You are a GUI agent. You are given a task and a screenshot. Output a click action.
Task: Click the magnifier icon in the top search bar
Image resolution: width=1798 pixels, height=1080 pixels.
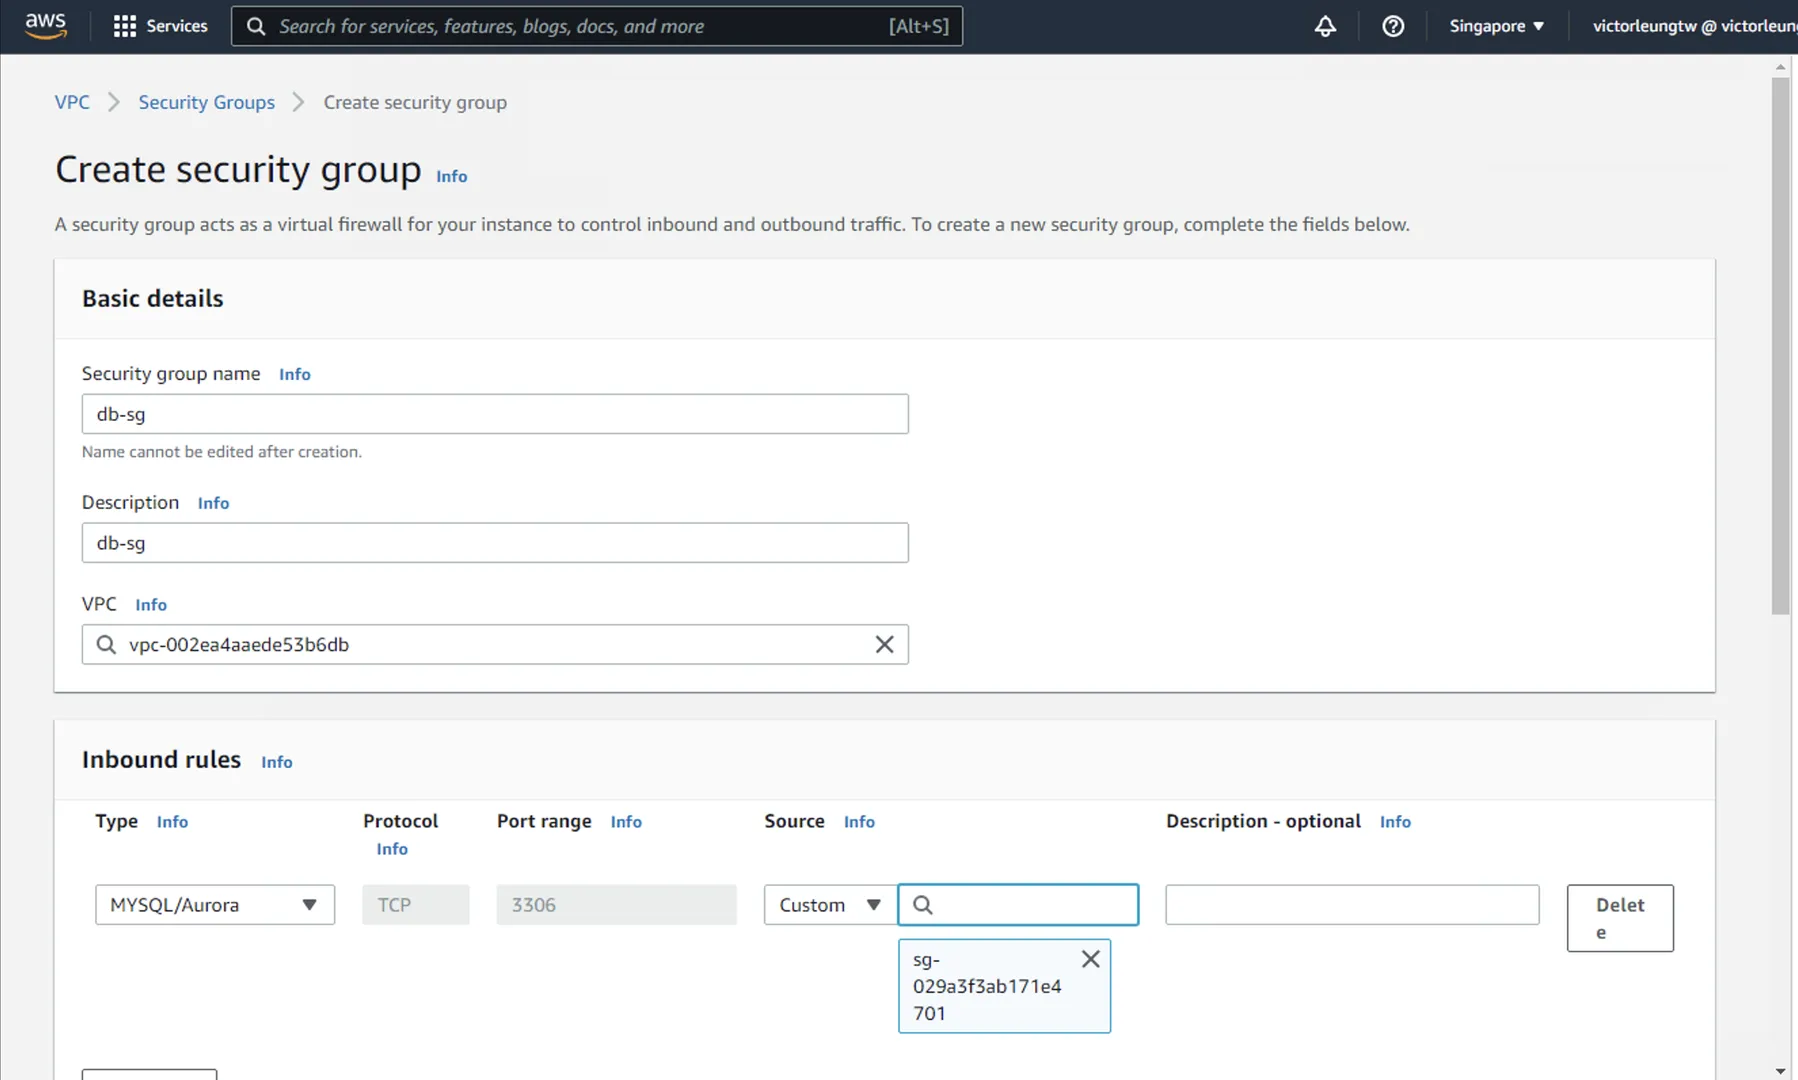pos(256,26)
